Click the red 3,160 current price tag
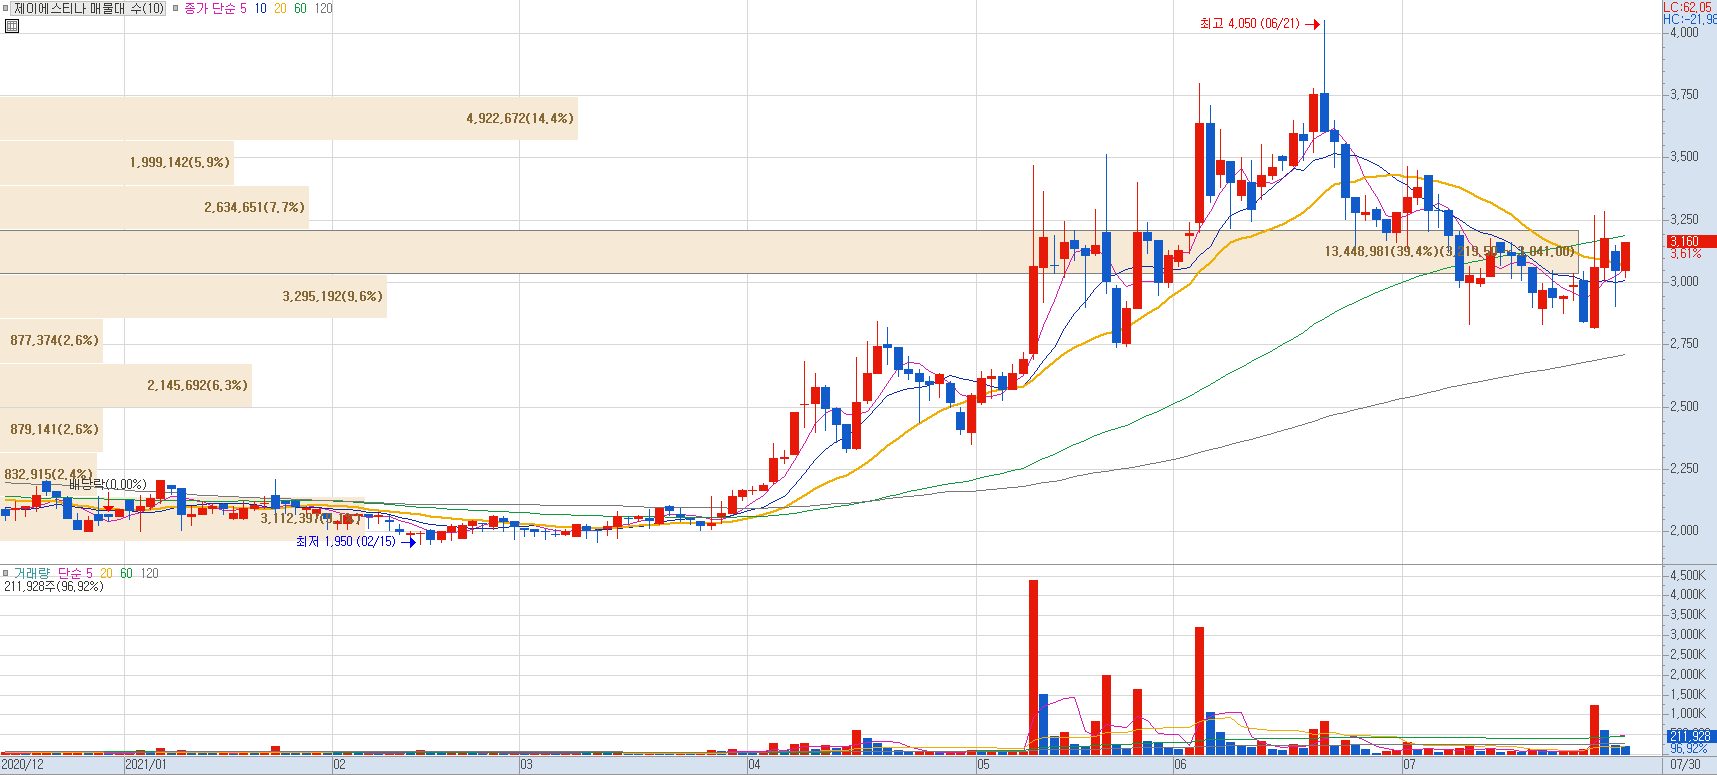The height and width of the screenshot is (775, 1717). coord(1690,241)
